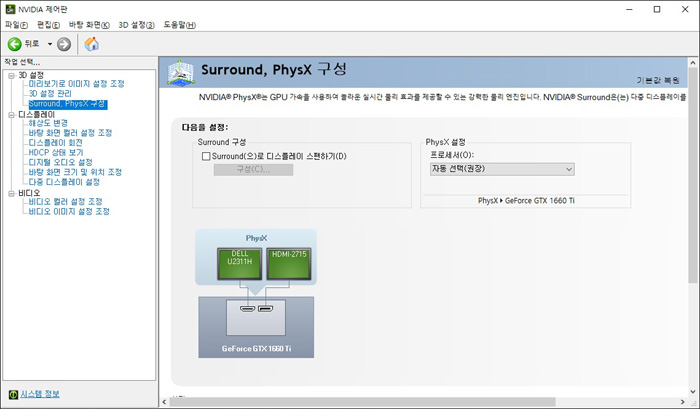The height and width of the screenshot is (409, 700).
Task: Collapse the 비디오 tree node
Action: point(12,193)
